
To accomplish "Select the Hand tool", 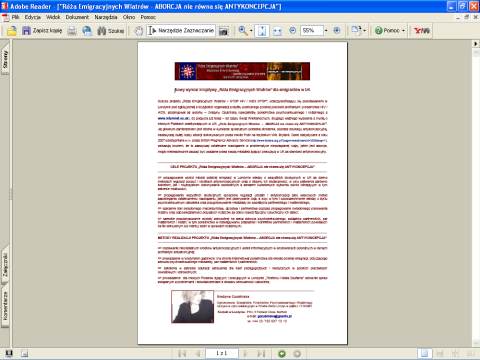I will tap(139, 31).
